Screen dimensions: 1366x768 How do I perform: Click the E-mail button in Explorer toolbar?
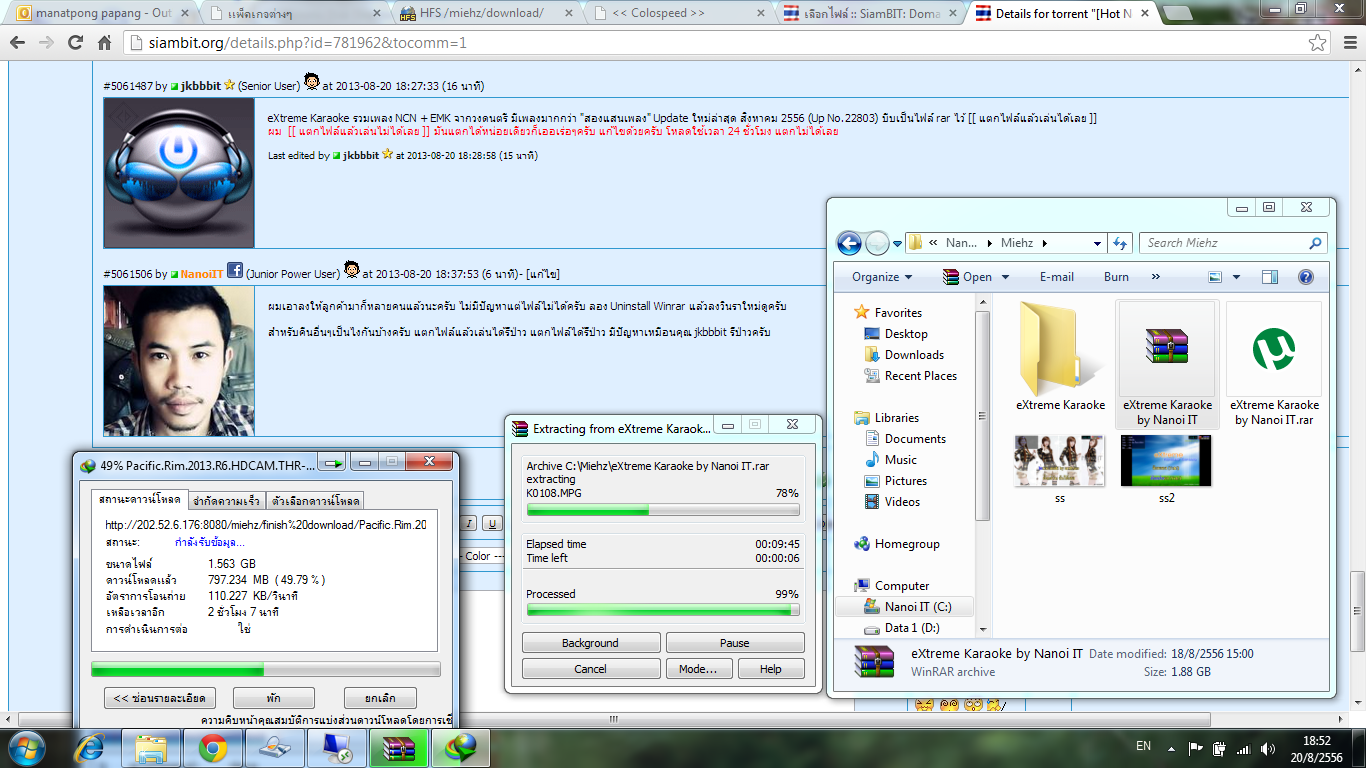coord(1056,277)
